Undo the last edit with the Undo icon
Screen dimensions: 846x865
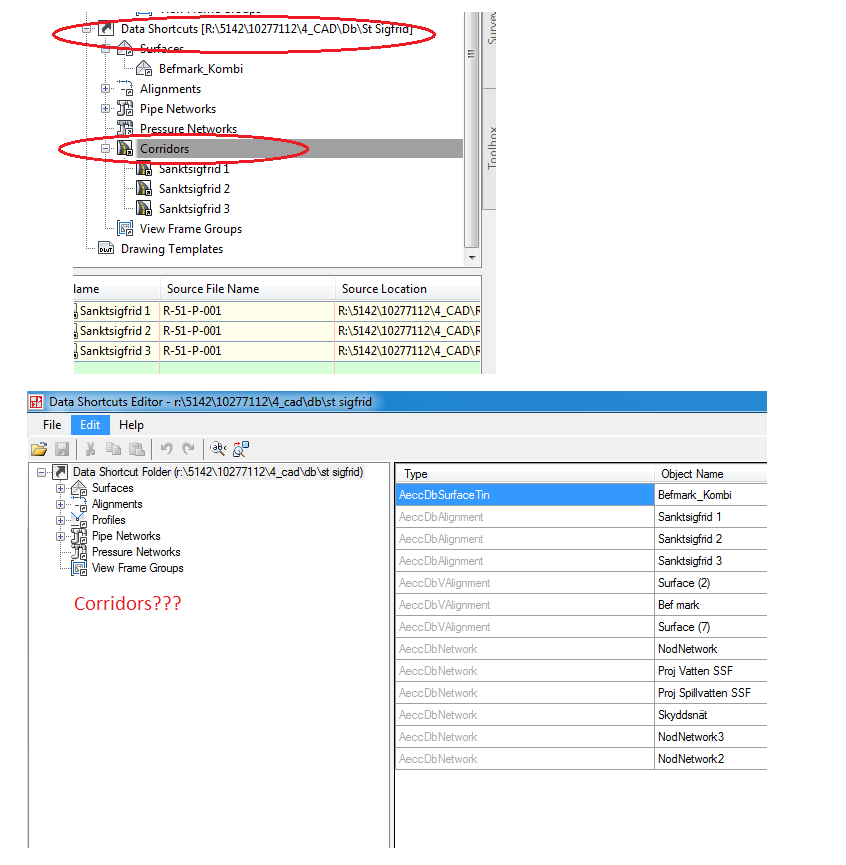click(x=168, y=449)
